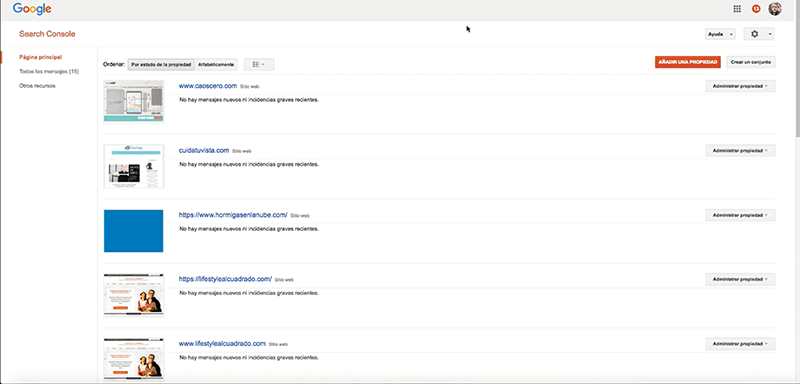Expand Administrar propiedad for hormigasenlanube.com

pyautogui.click(x=740, y=215)
